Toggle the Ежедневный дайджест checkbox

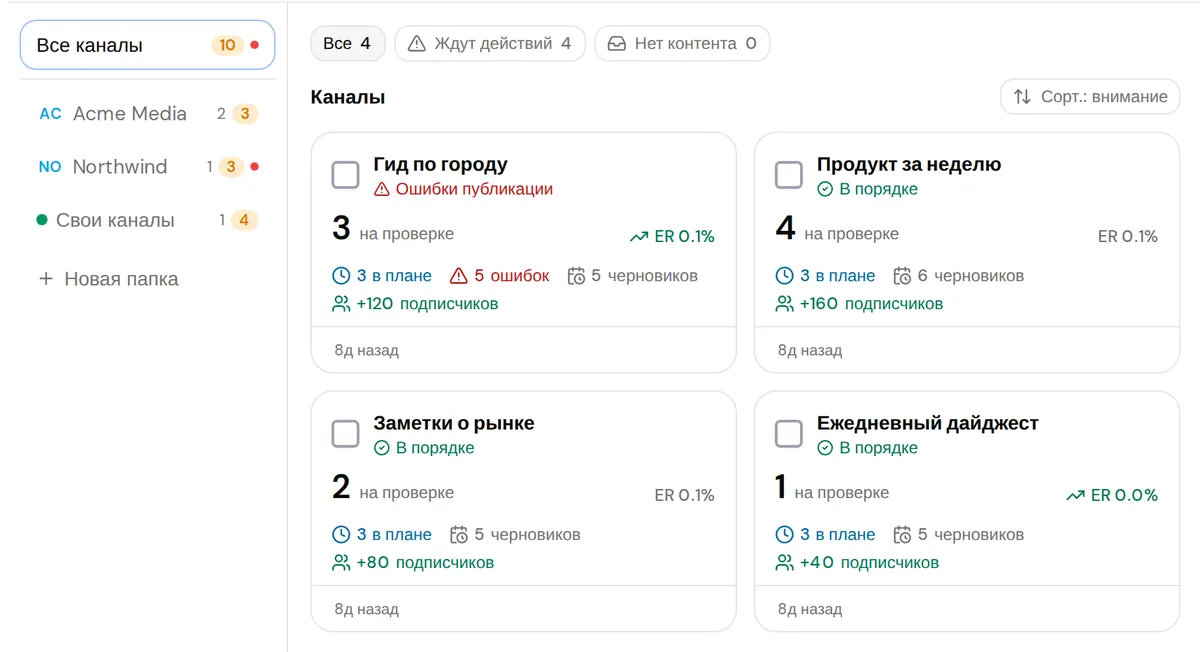tap(789, 434)
